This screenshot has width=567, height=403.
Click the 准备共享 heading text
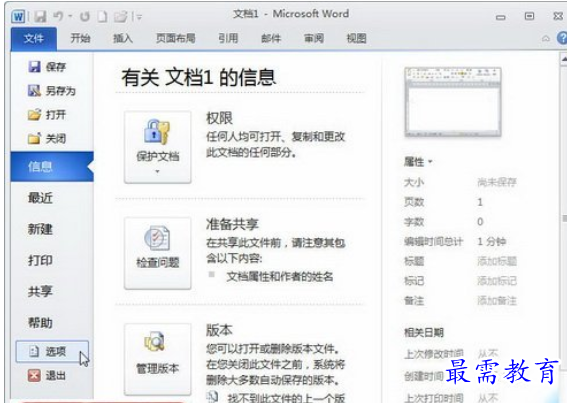(232, 224)
